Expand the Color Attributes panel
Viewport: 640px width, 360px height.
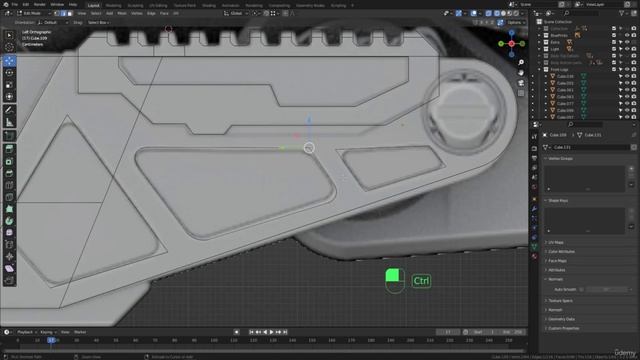coord(561,251)
